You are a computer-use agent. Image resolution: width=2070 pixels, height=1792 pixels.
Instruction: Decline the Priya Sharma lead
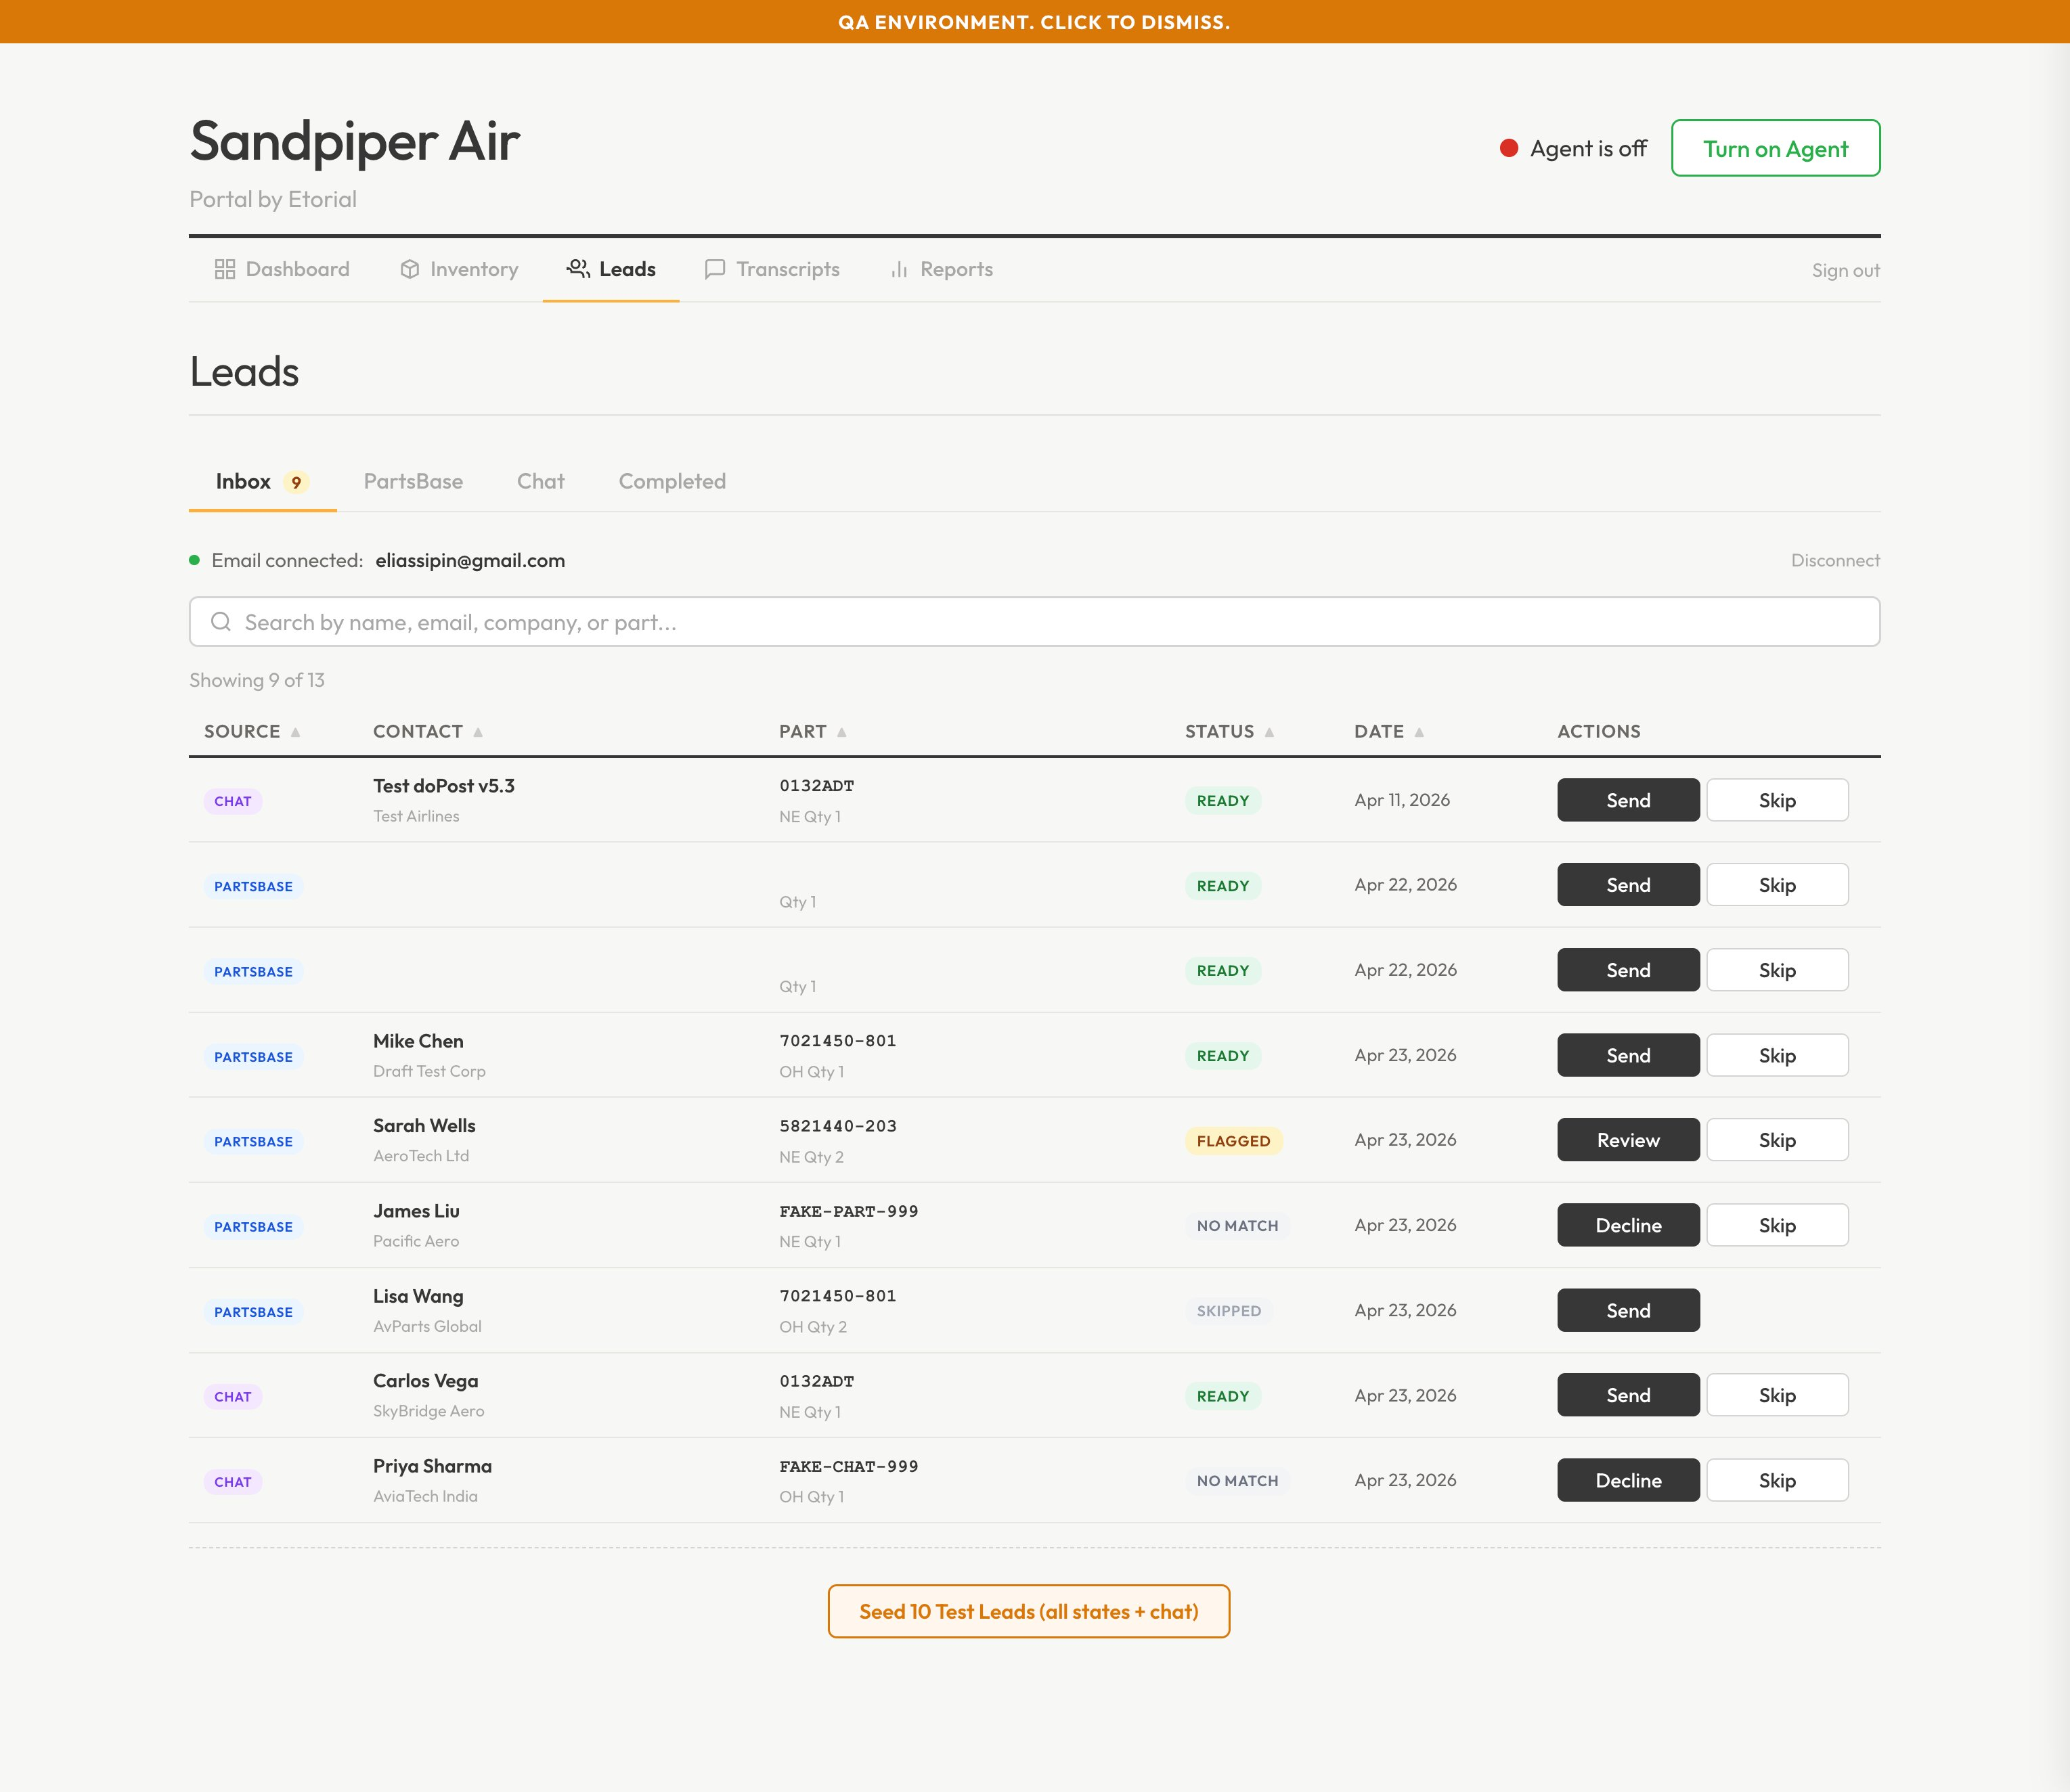tap(1628, 1480)
